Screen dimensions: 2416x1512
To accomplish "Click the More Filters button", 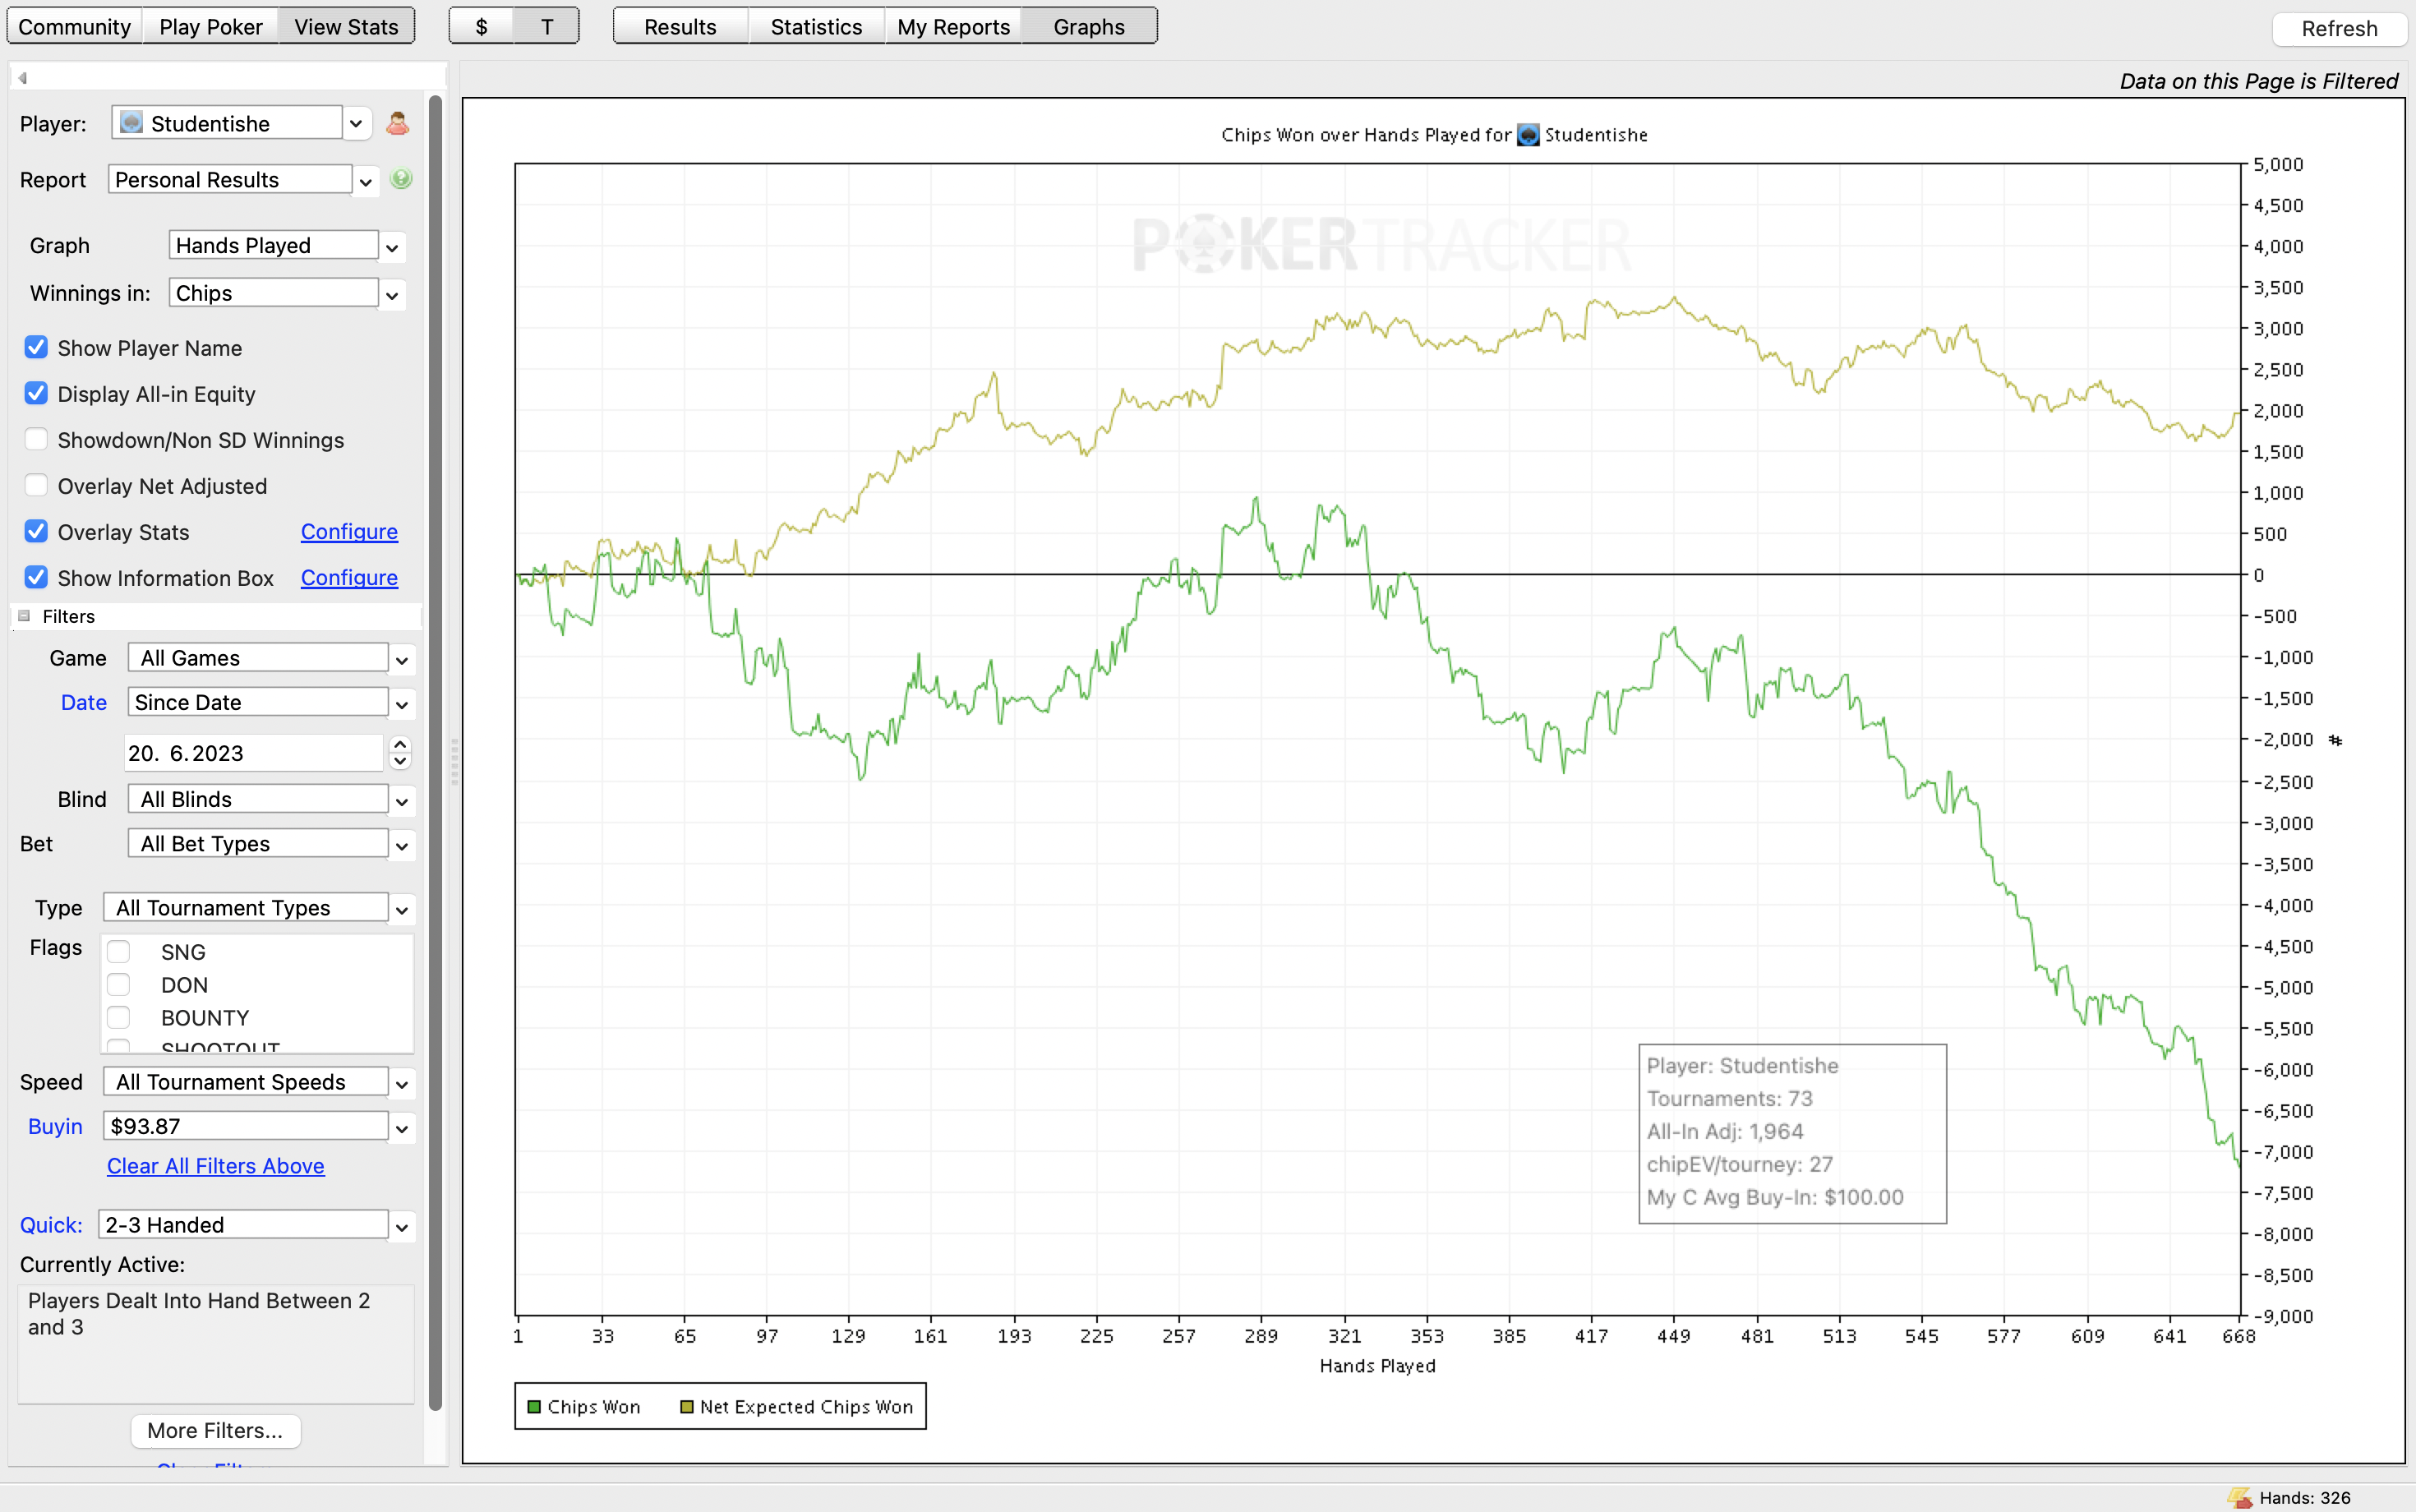I will 215,1430.
